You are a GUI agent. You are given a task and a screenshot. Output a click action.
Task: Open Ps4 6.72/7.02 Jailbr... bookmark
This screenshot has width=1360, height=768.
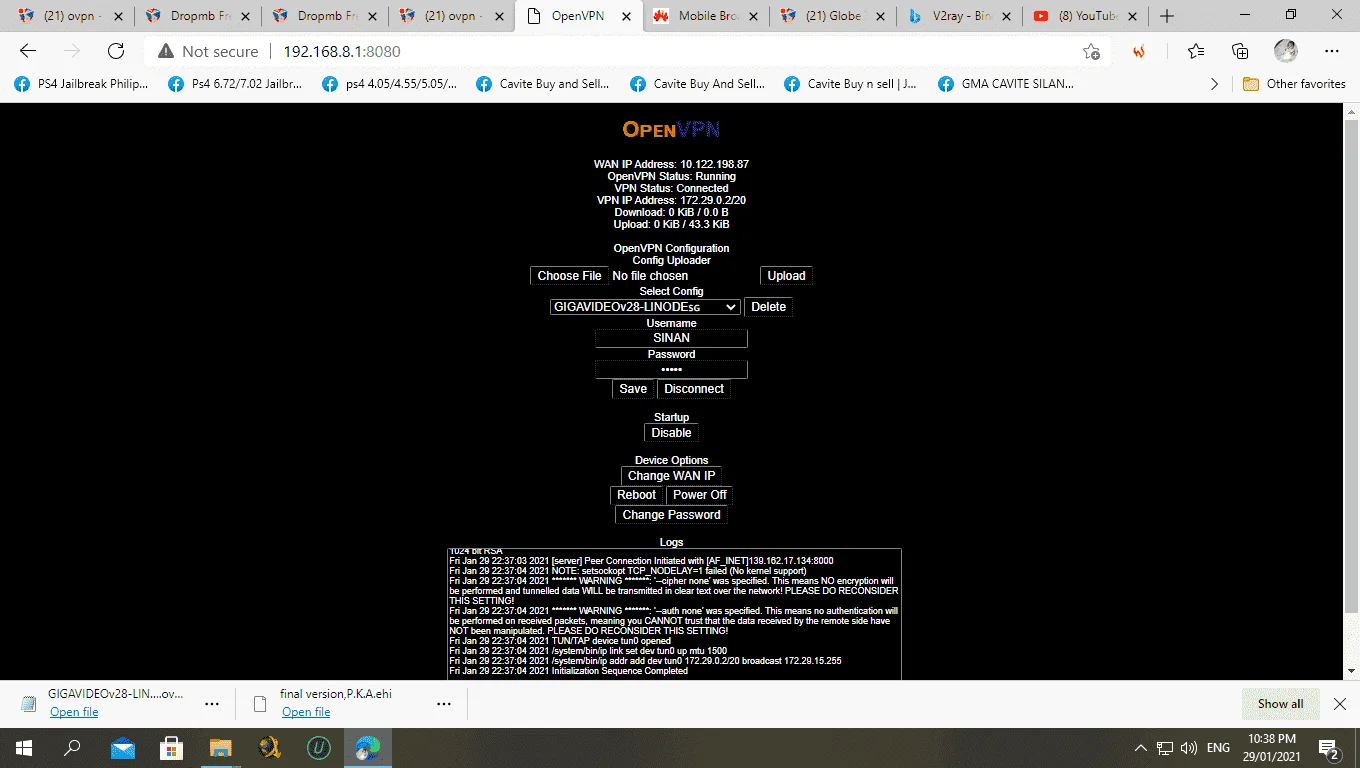point(236,84)
